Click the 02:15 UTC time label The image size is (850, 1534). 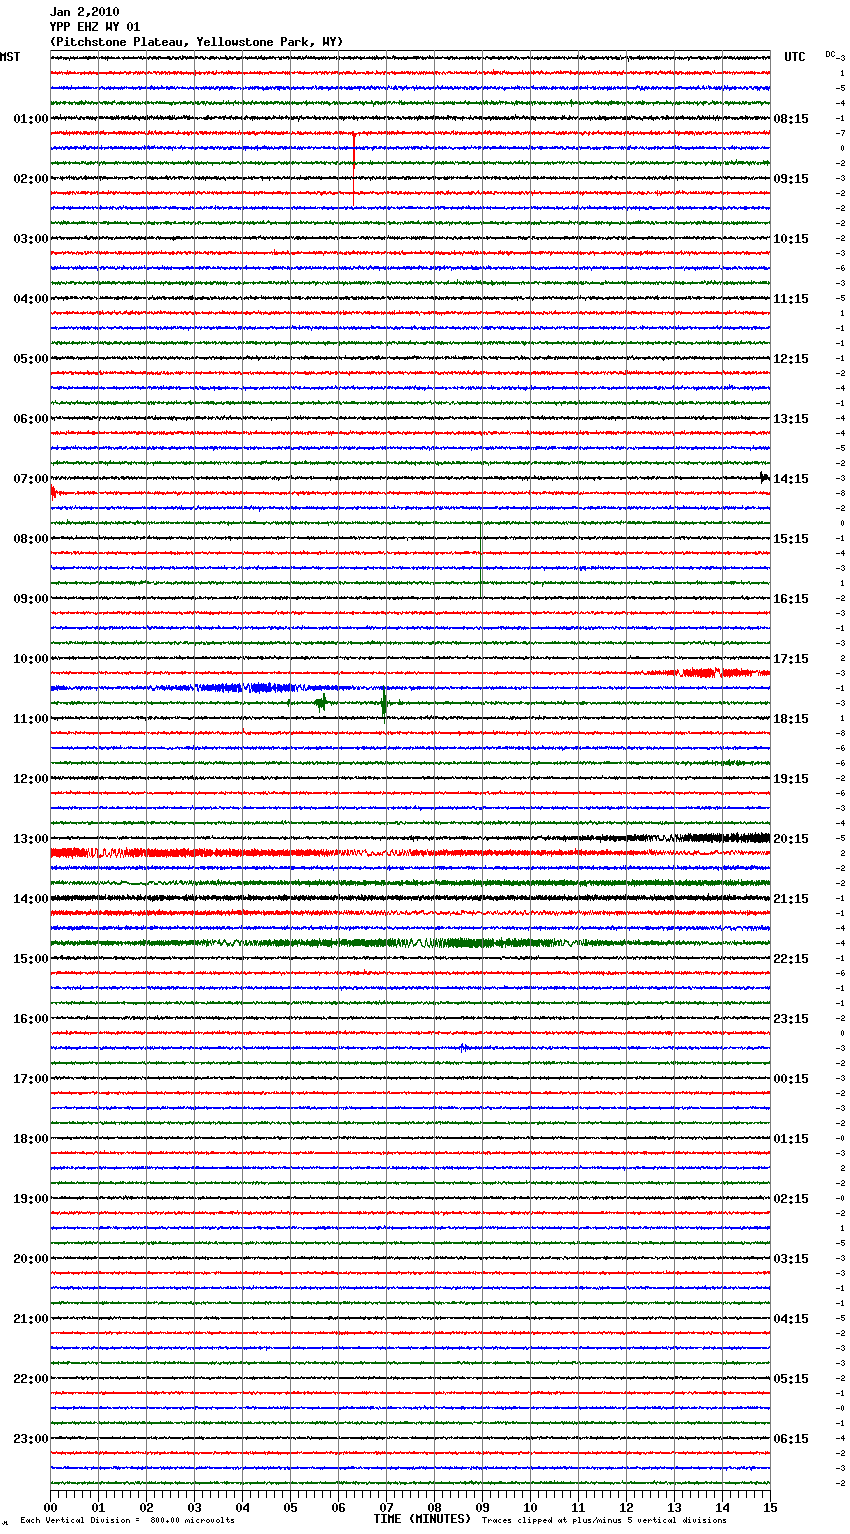click(x=791, y=1199)
